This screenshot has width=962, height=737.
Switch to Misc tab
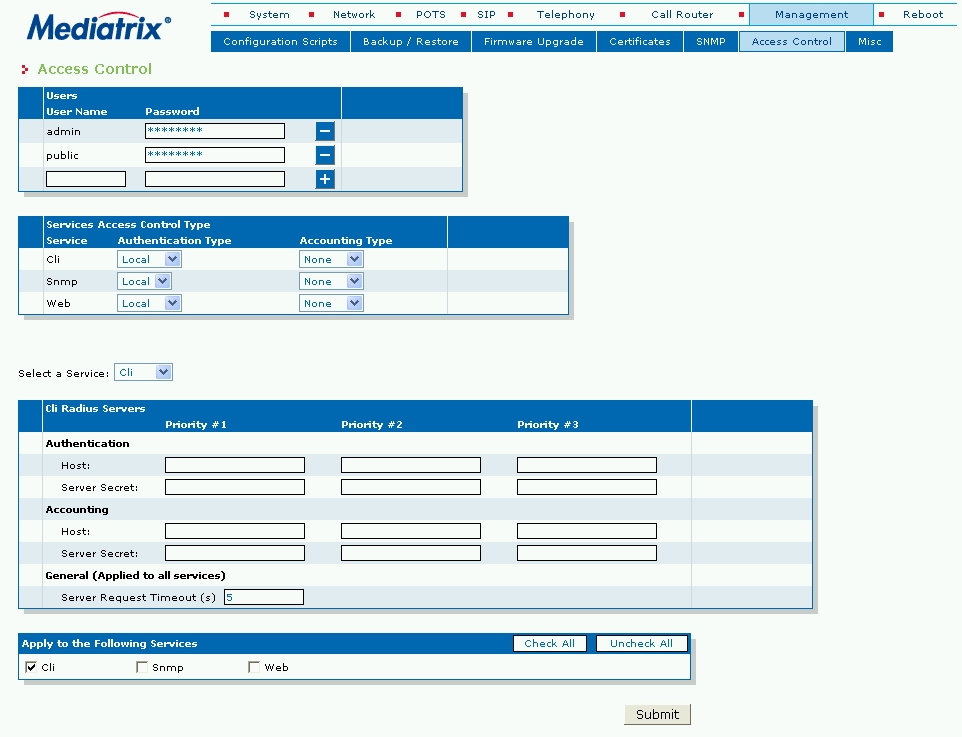pyautogui.click(x=869, y=42)
